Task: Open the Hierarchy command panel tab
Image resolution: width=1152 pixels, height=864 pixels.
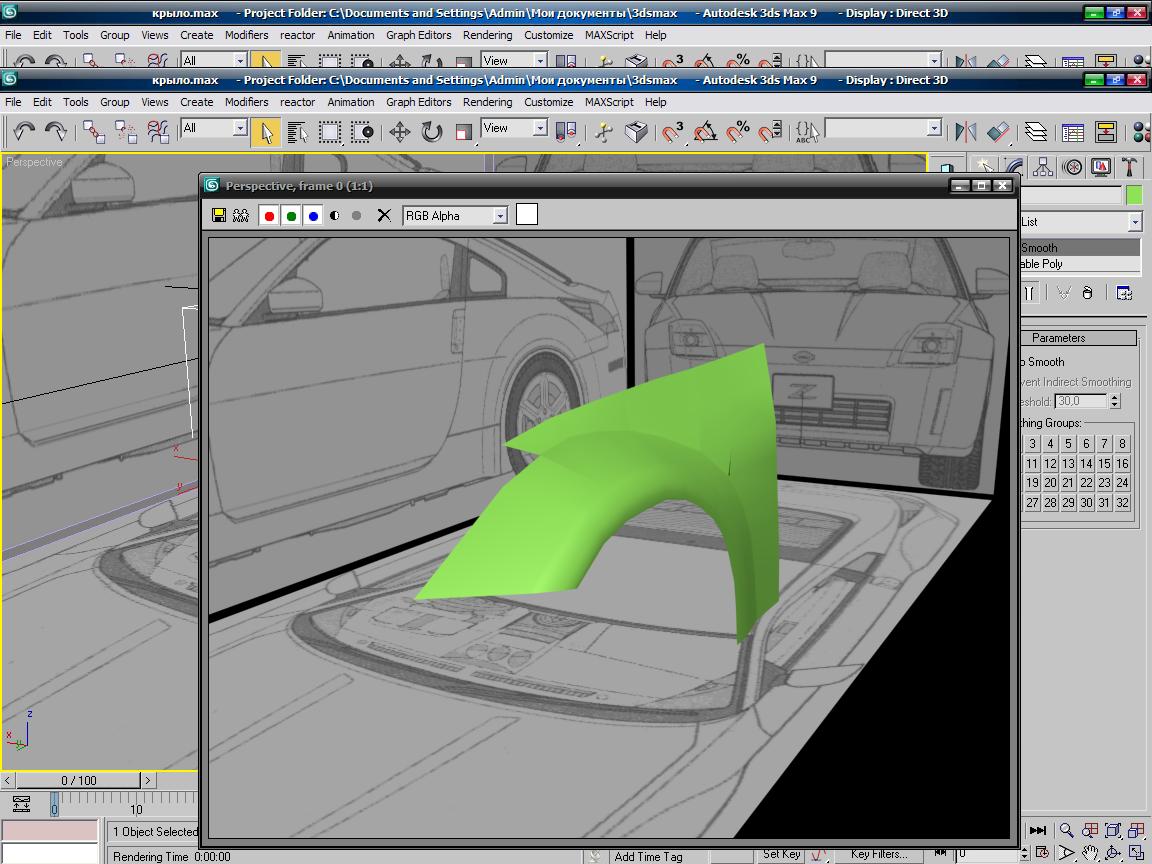Action: (x=1043, y=167)
